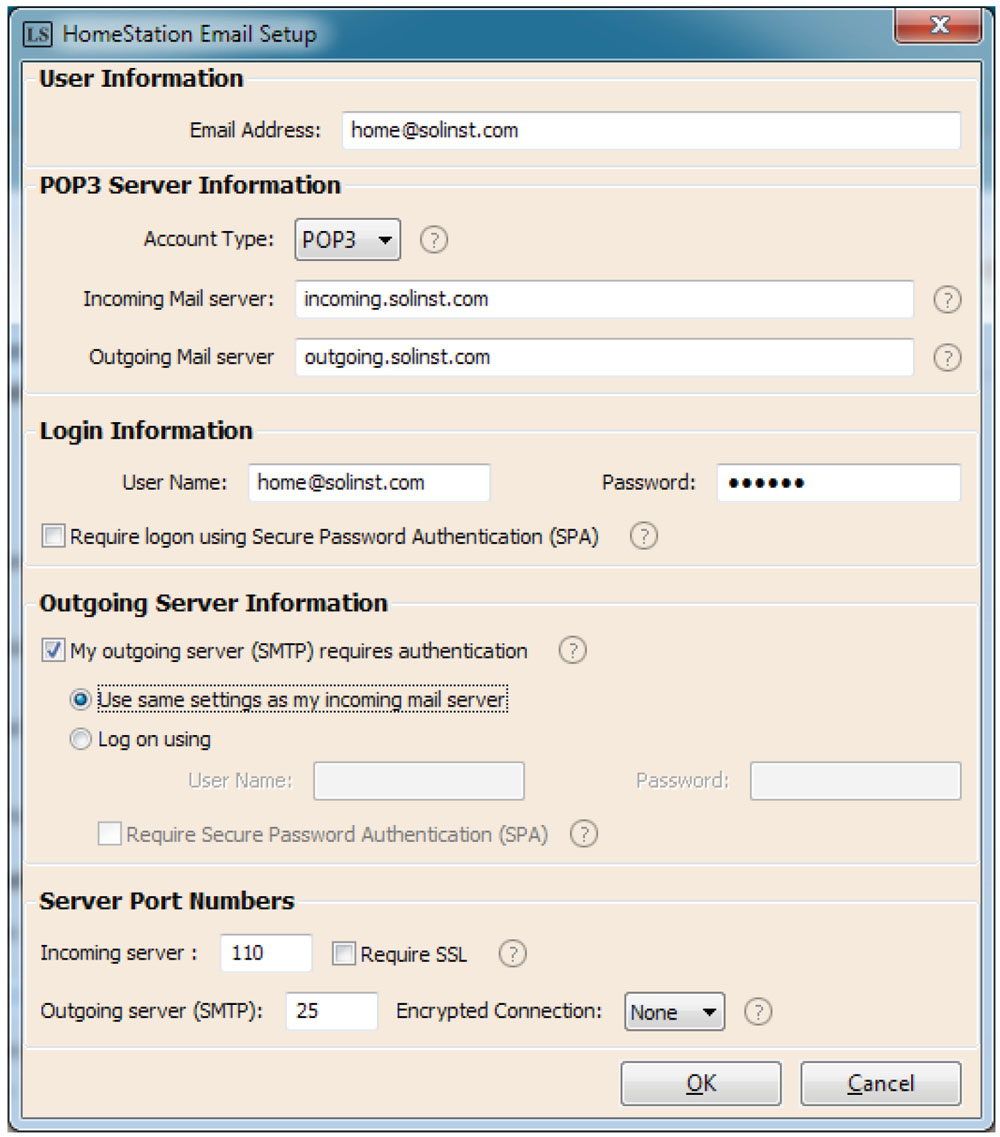The width and height of the screenshot is (1000, 1137).
Task: Click help icon beside Outgoing Mail server
Action: 948,357
